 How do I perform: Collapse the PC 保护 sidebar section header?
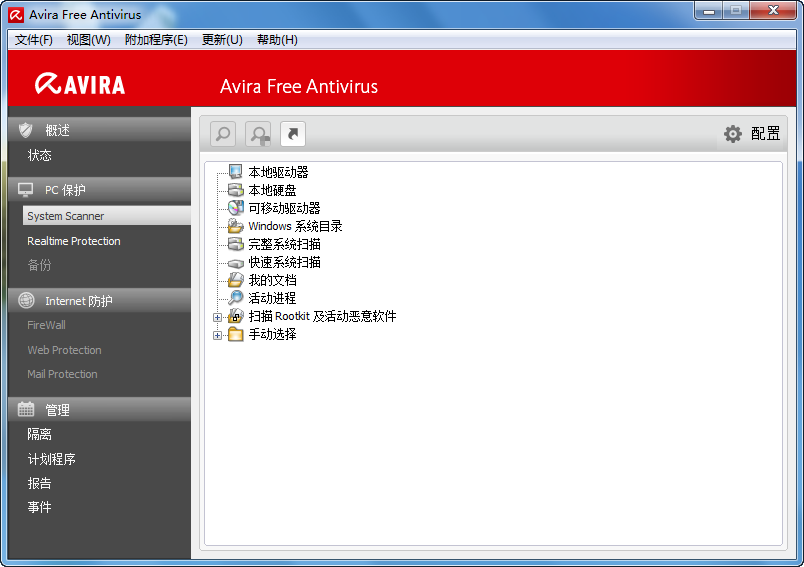click(98, 190)
